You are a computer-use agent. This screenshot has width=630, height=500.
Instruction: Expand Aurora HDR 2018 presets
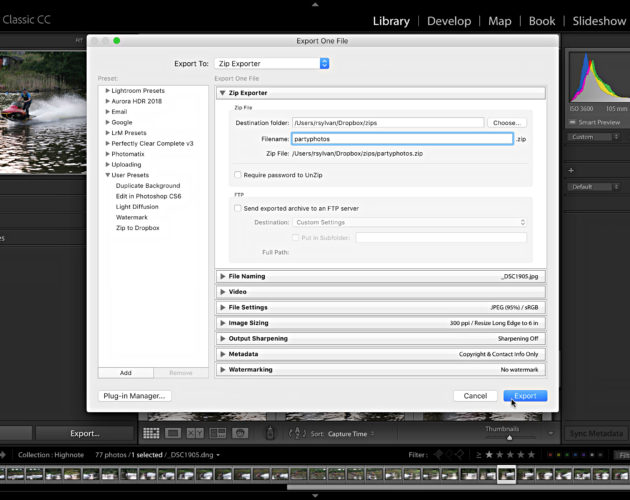108,101
